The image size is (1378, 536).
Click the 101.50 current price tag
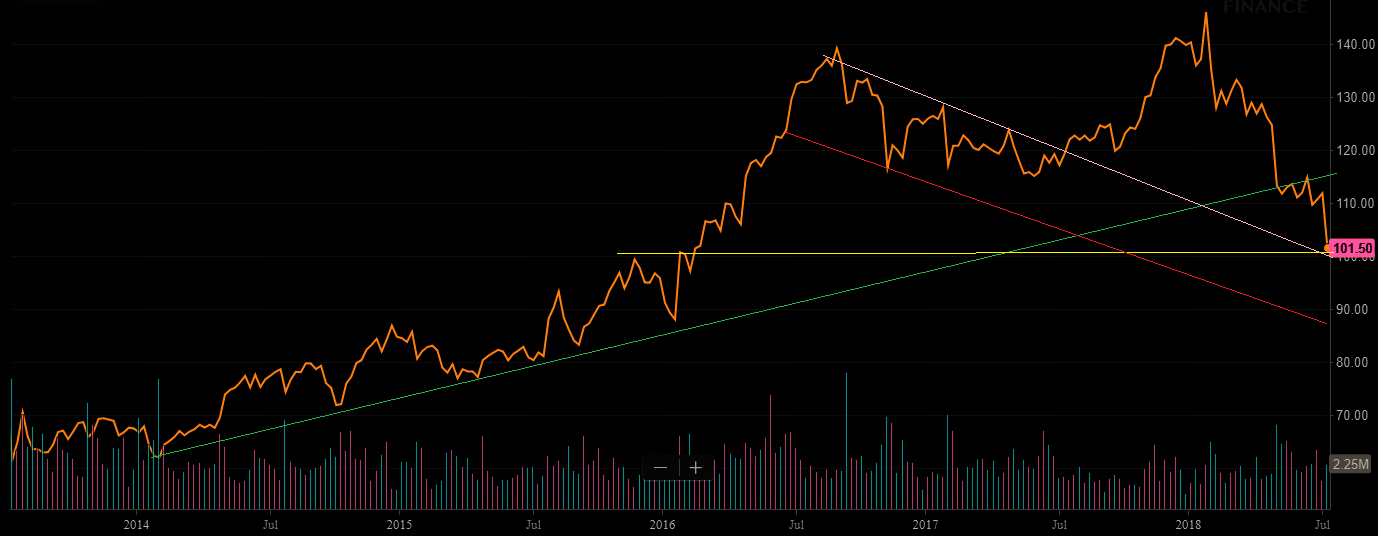[1354, 248]
